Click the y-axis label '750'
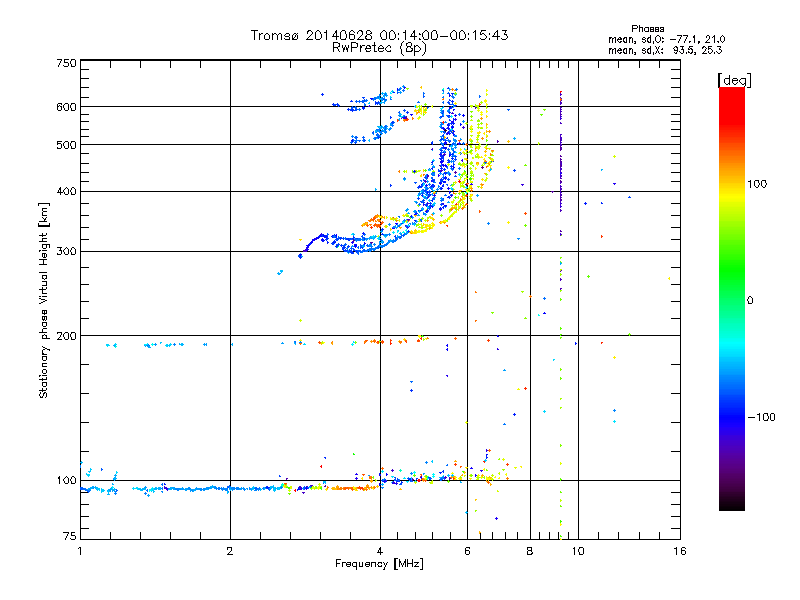 pos(66,63)
